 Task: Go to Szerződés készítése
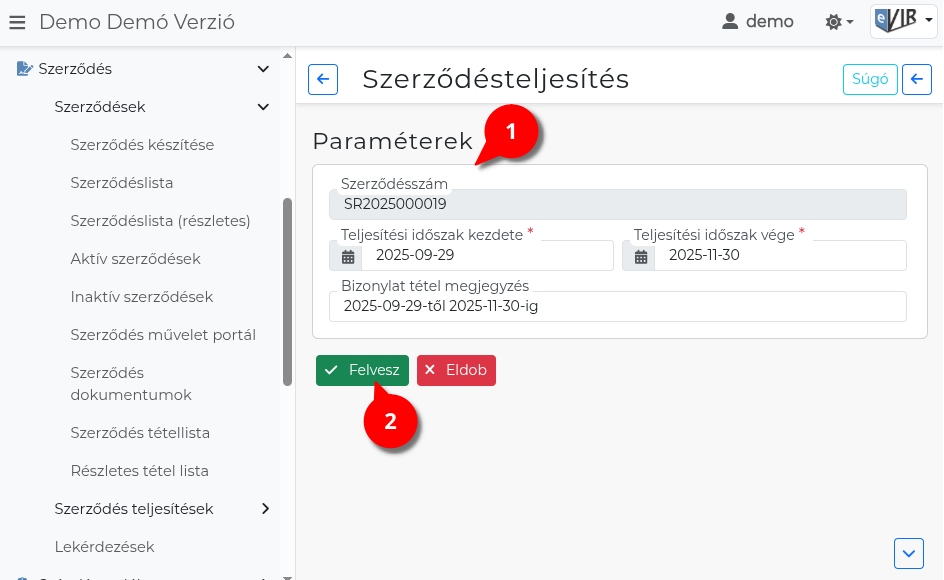click(142, 145)
